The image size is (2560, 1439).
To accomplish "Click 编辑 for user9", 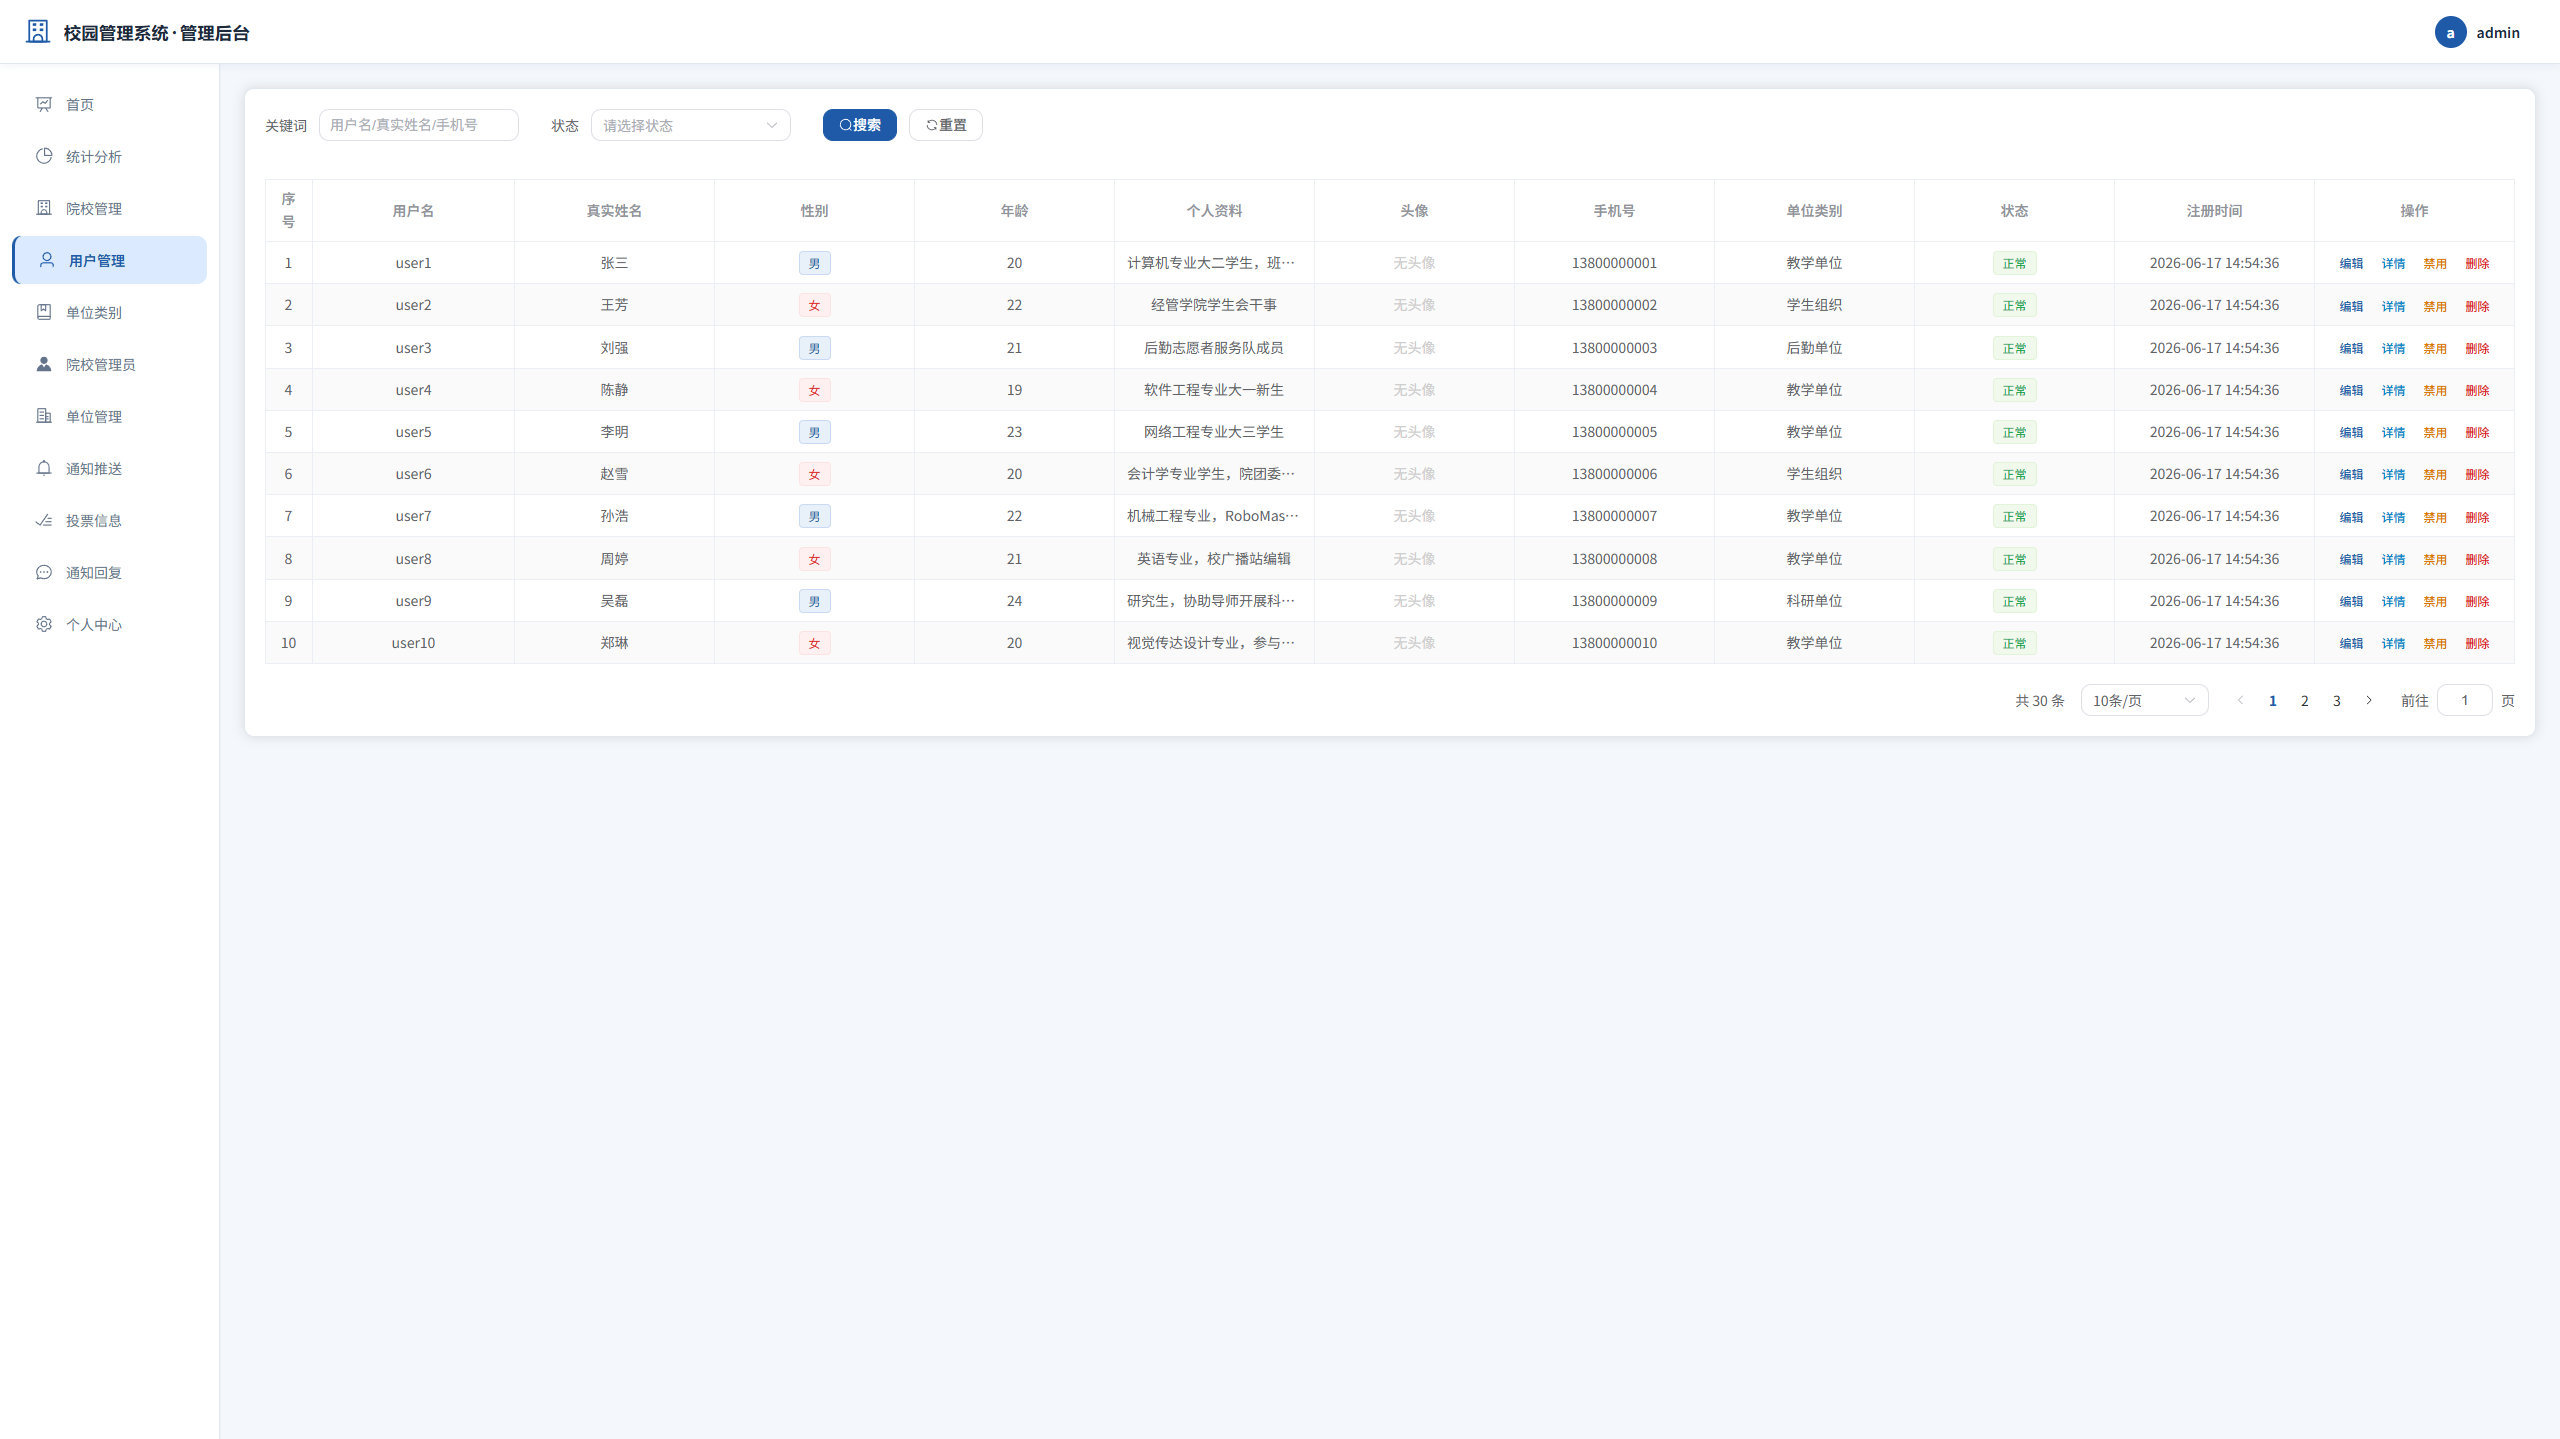I will [x=2351, y=602].
